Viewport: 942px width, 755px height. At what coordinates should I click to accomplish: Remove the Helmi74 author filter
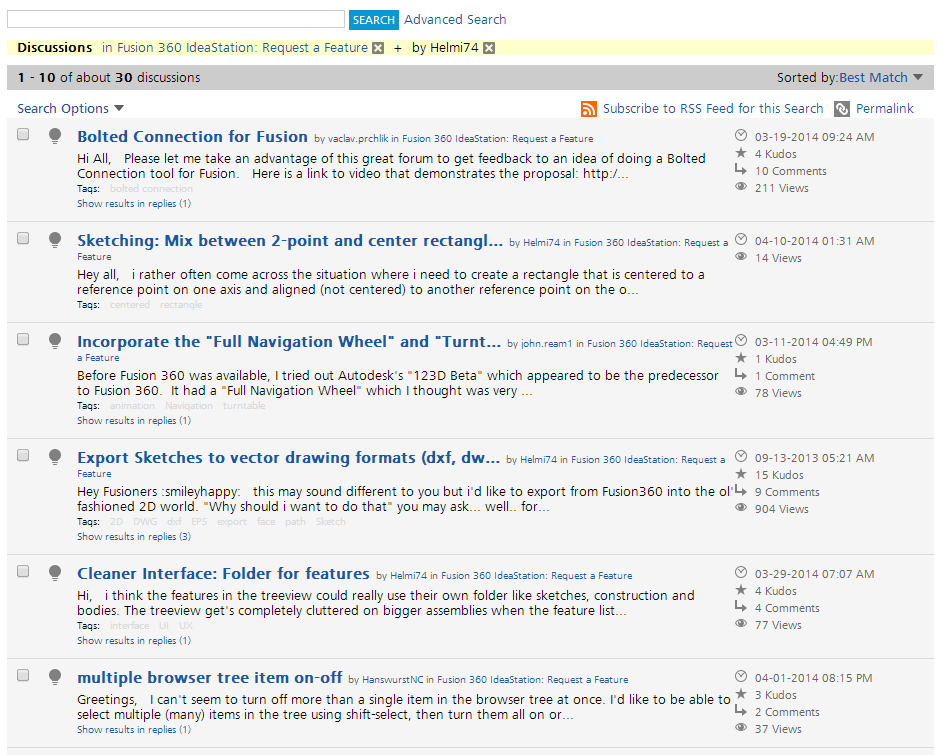point(489,48)
